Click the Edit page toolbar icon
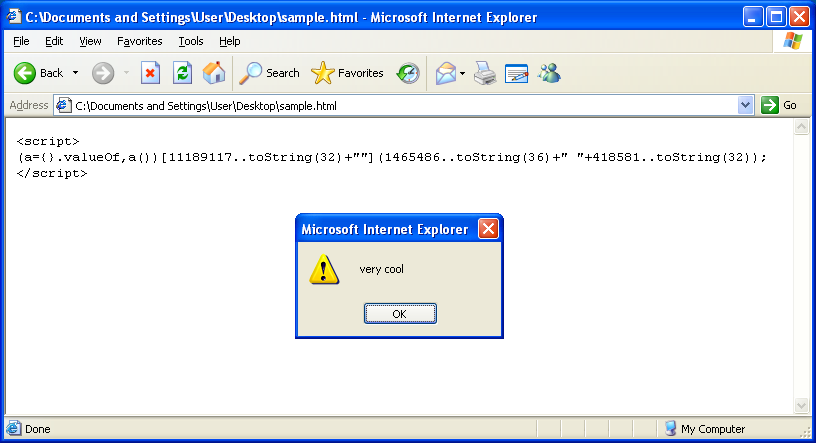This screenshot has width=816, height=443. [x=516, y=73]
